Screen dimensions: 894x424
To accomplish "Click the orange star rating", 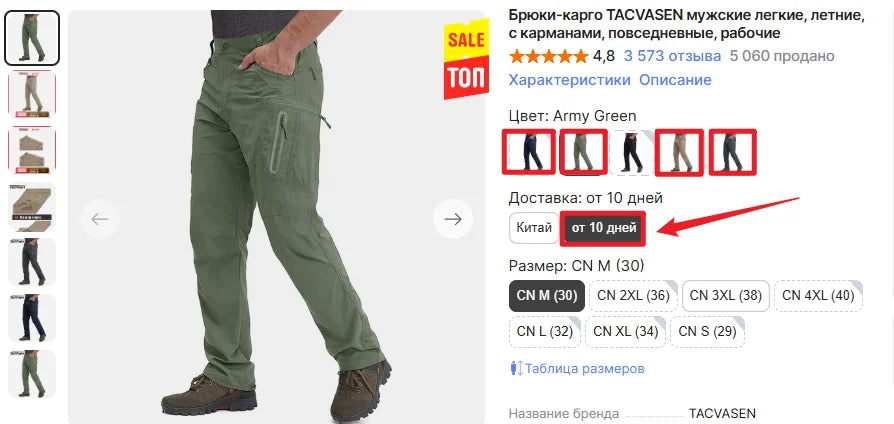I will click(x=548, y=56).
